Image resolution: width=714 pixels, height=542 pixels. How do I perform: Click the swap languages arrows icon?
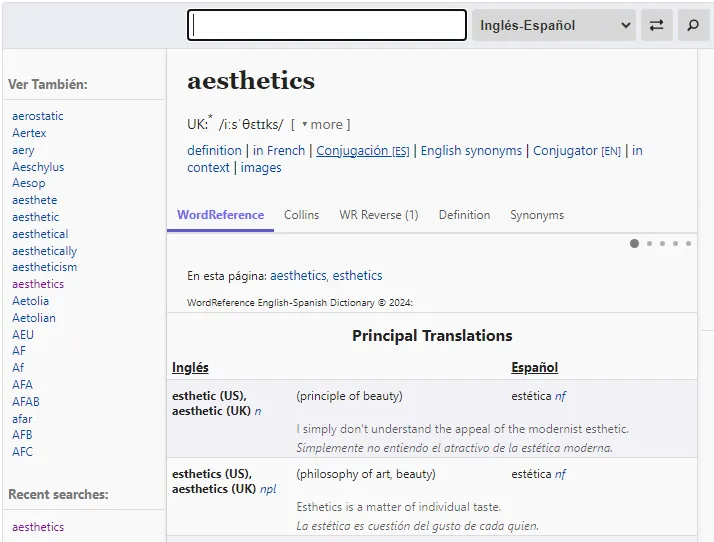(x=656, y=25)
